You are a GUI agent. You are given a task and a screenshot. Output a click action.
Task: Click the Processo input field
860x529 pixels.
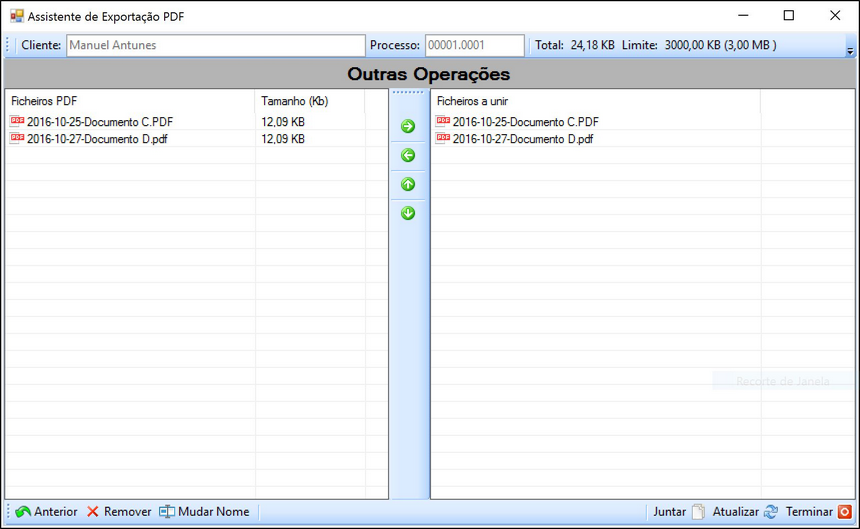474,45
